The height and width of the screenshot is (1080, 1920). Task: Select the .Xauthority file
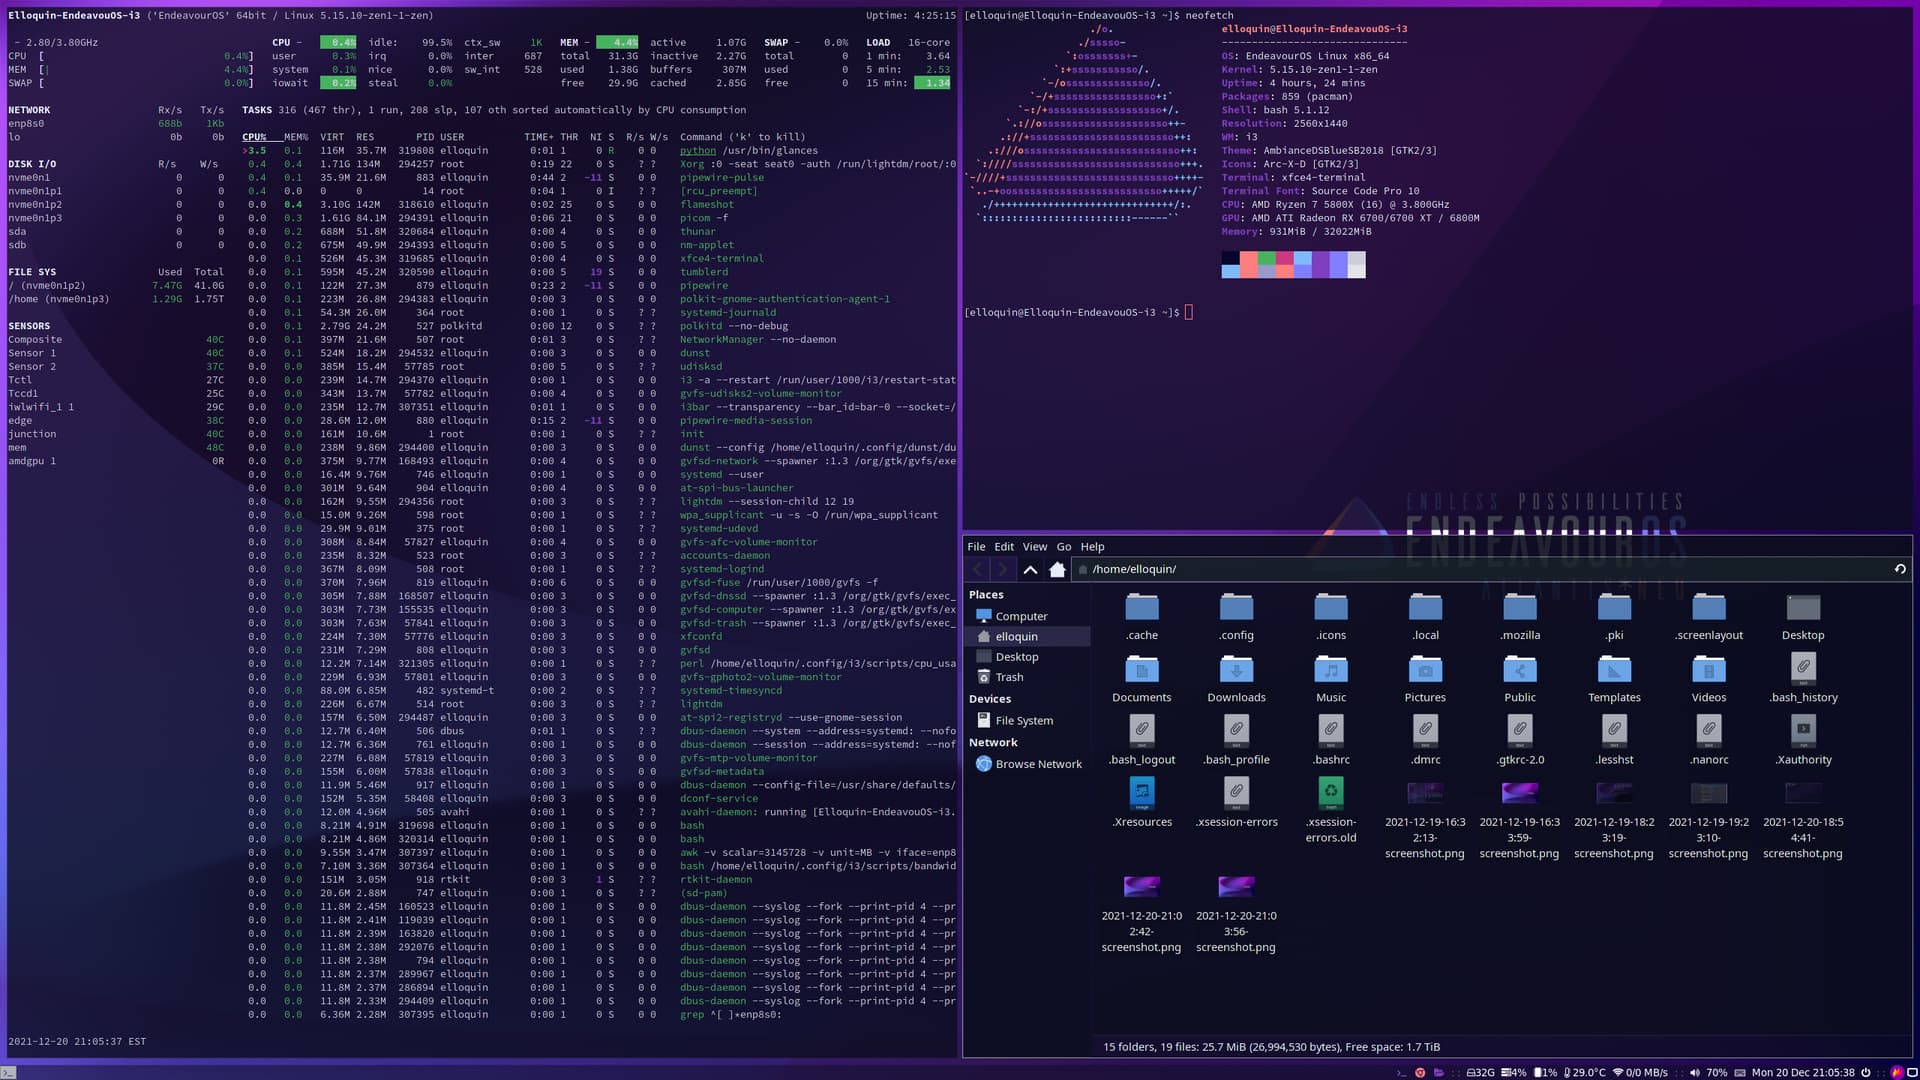pyautogui.click(x=1803, y=741)
